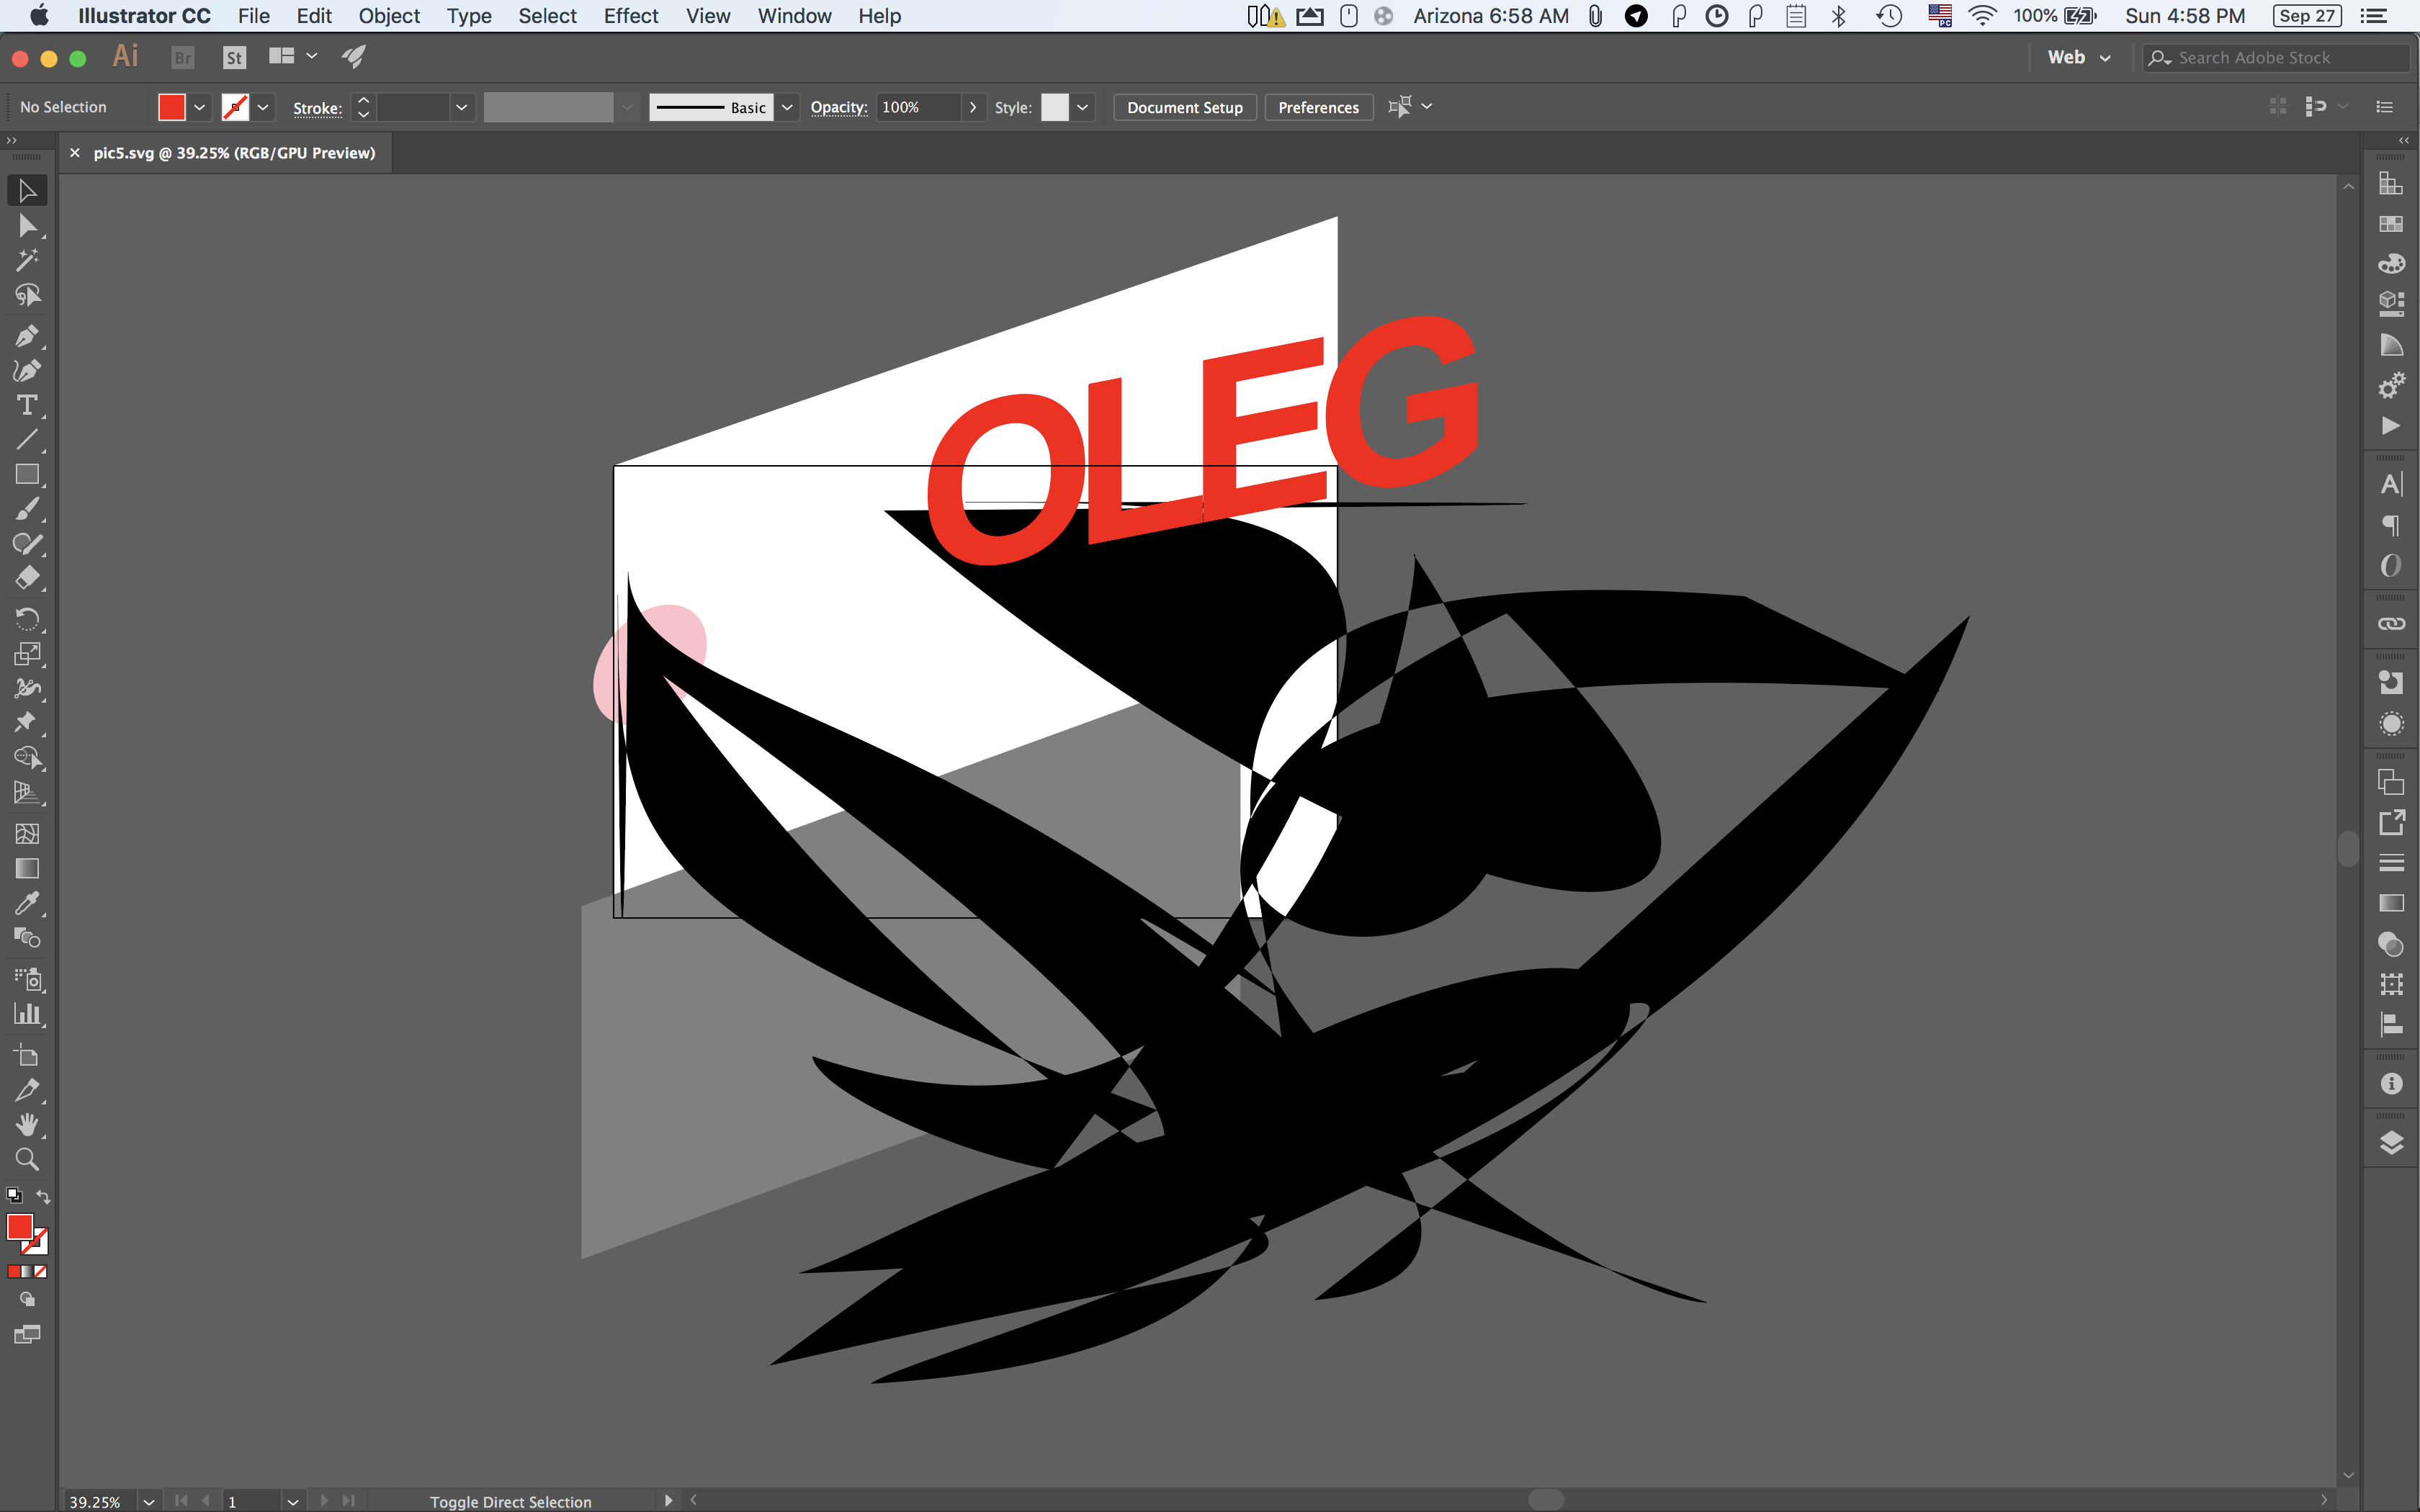Viewport: 2420px width, 1512px height.
Task: Select the Rotate tool
Action: coord(27,619)
